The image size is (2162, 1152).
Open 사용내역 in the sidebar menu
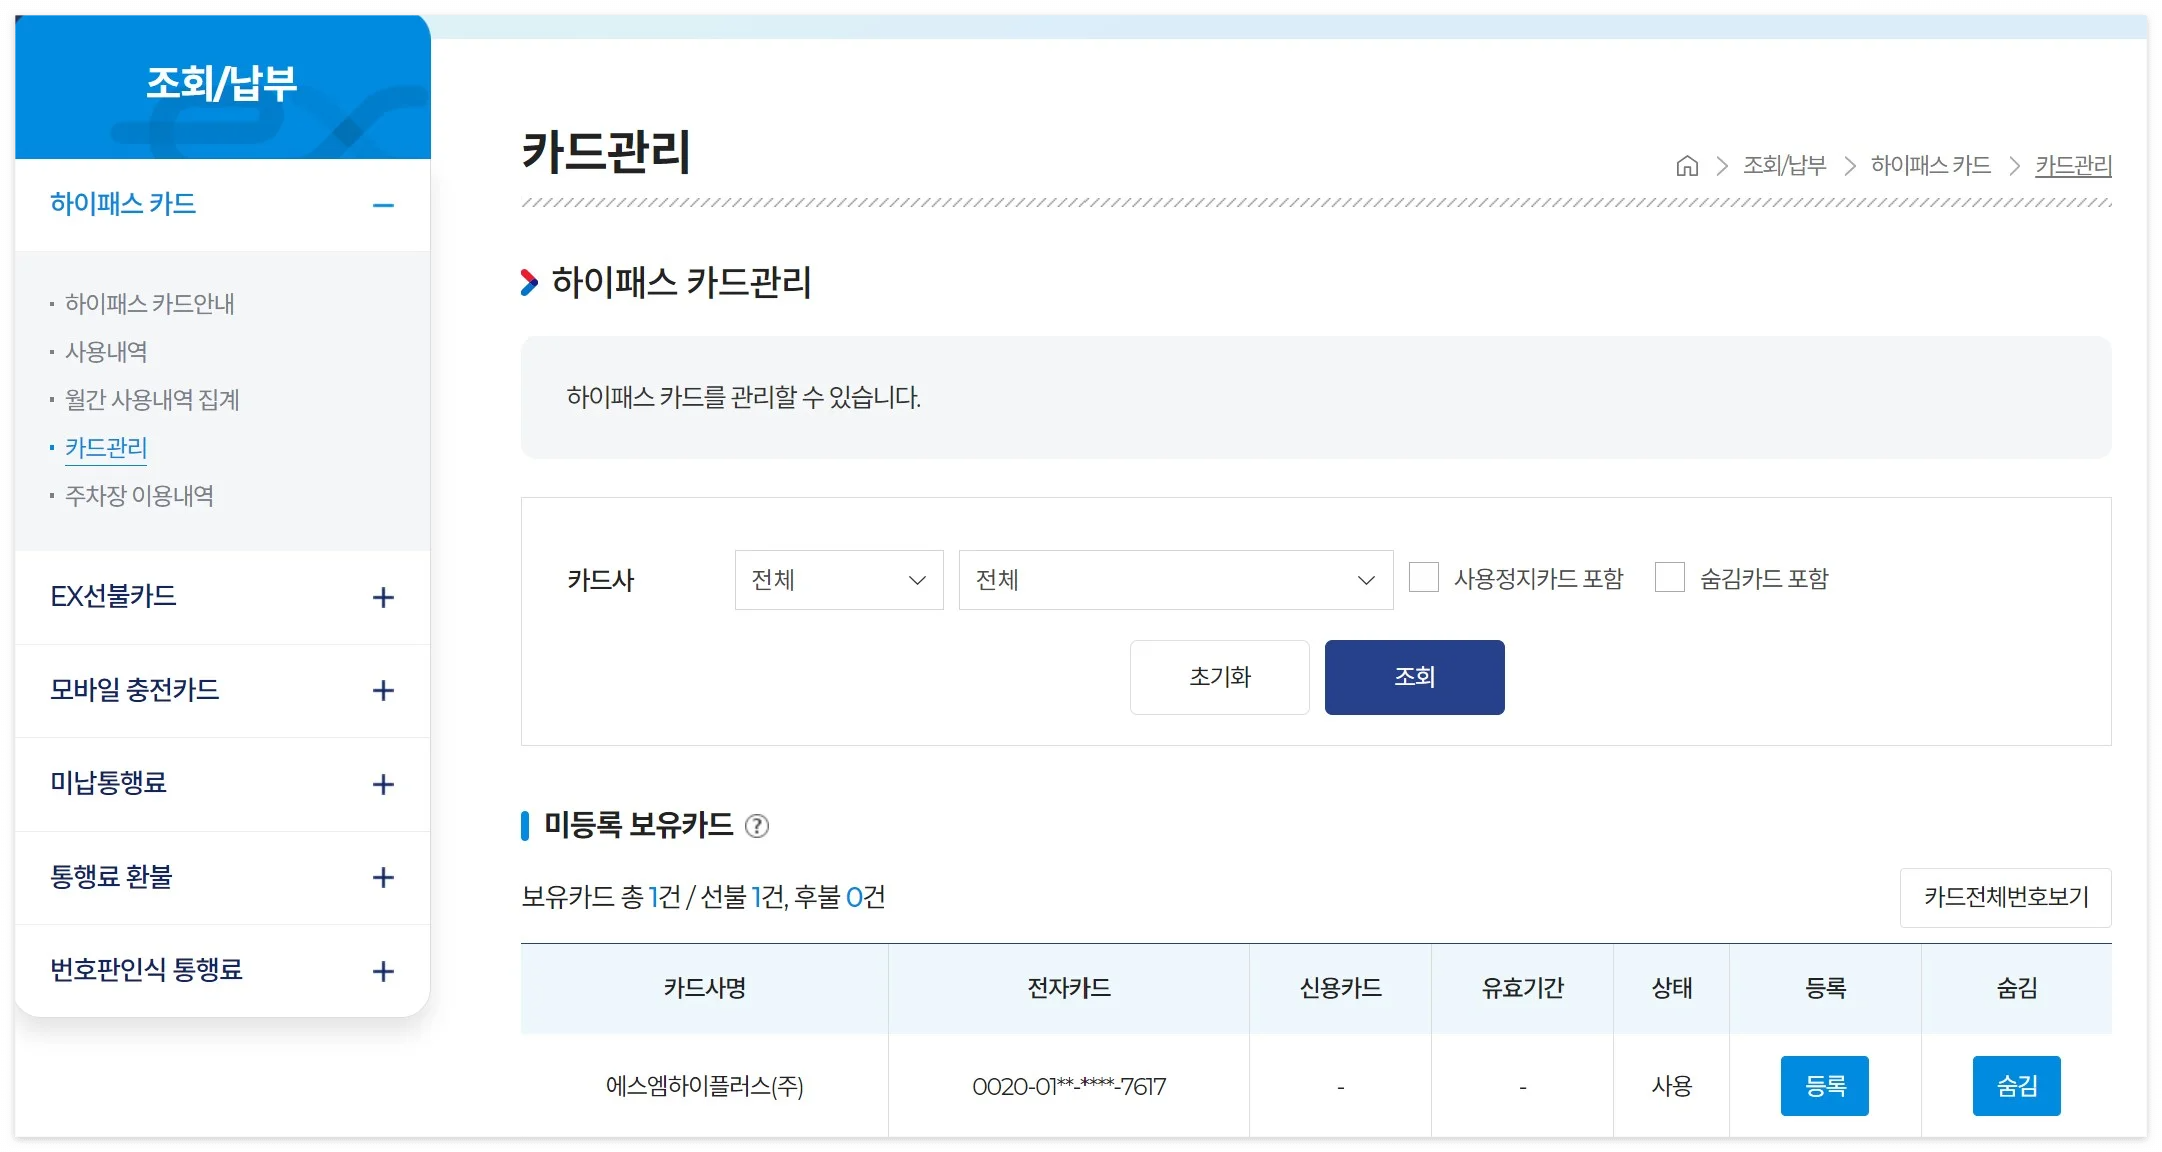[106, 352]
